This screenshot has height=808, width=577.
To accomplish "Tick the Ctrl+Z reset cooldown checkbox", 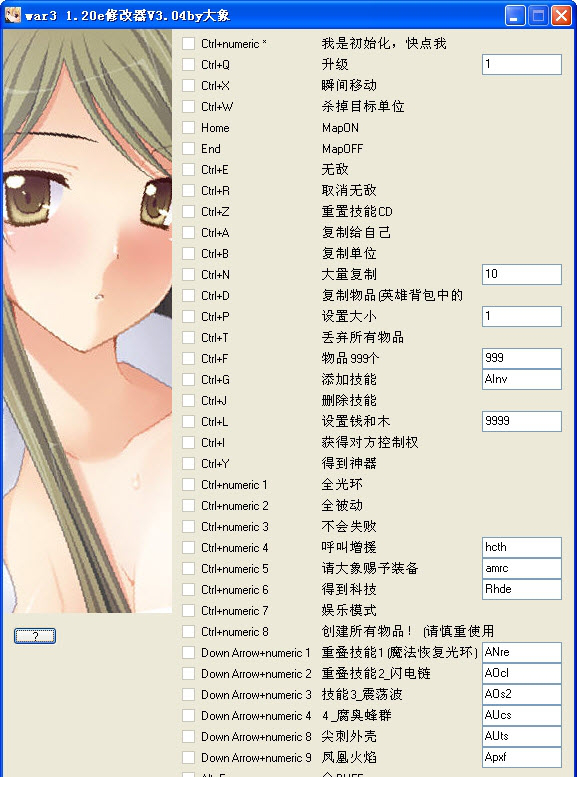I will coord(189,211).
